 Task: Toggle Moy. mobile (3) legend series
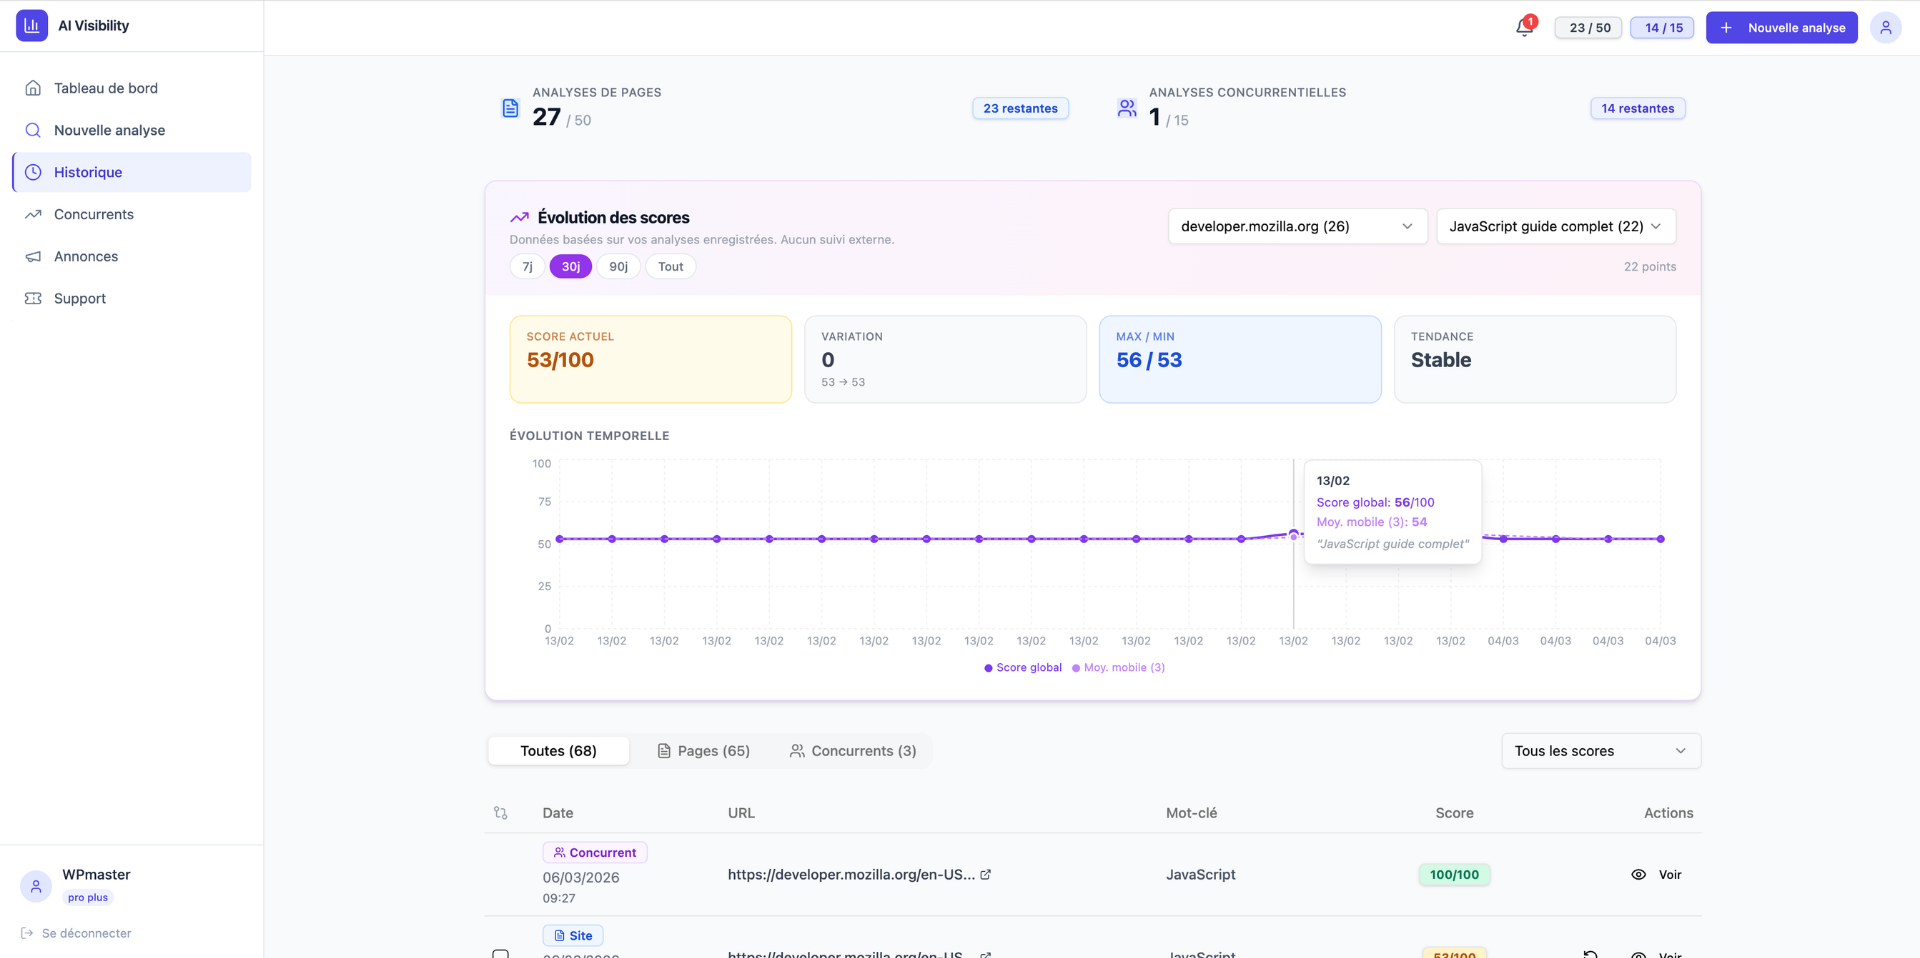click(x=1118, y=667)
